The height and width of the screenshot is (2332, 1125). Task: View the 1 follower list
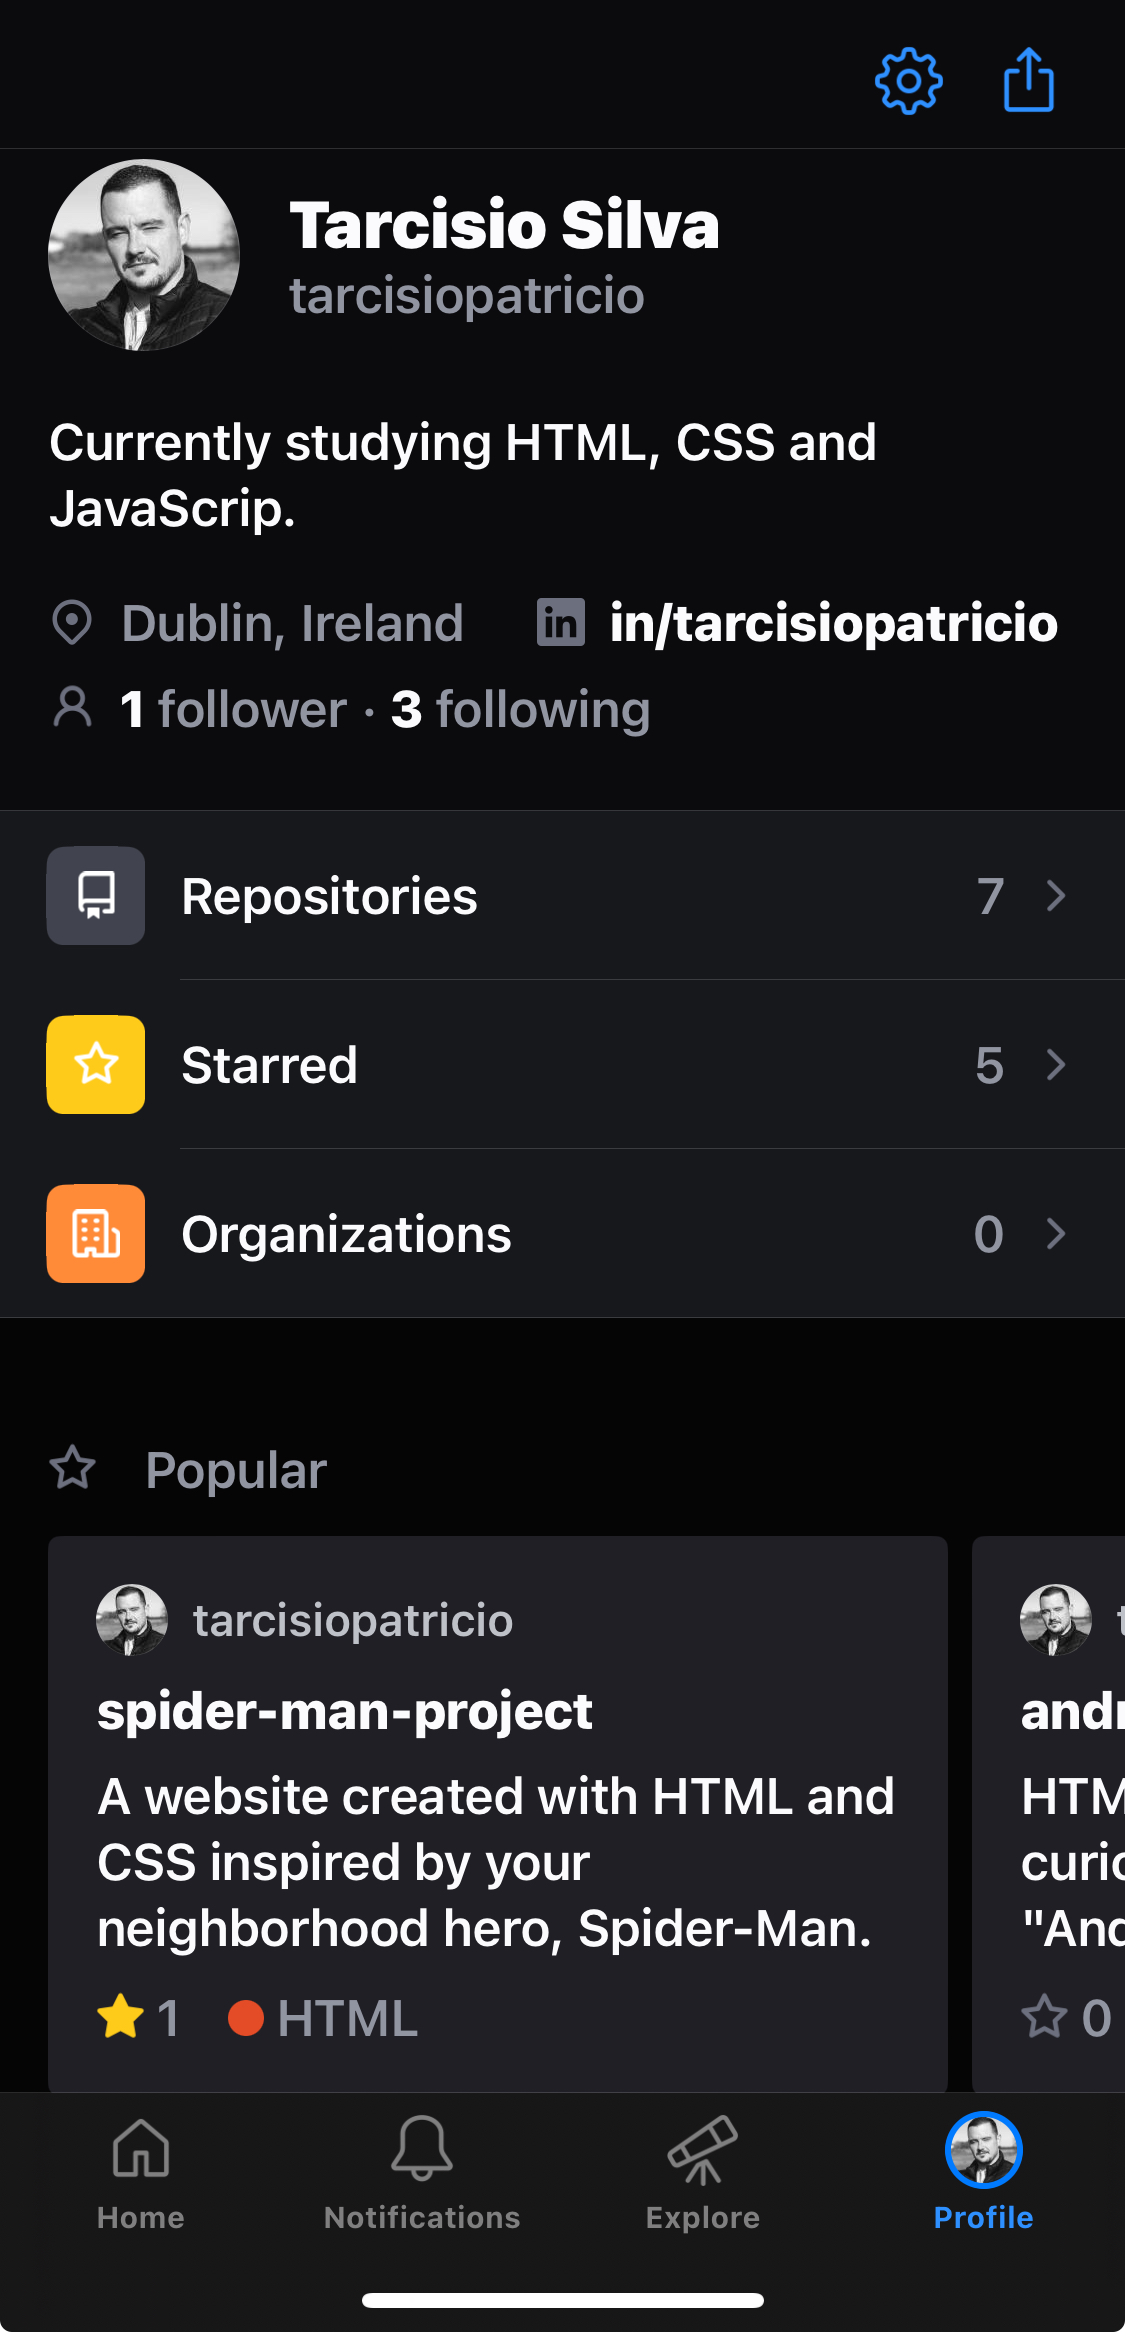coord(233,710)
